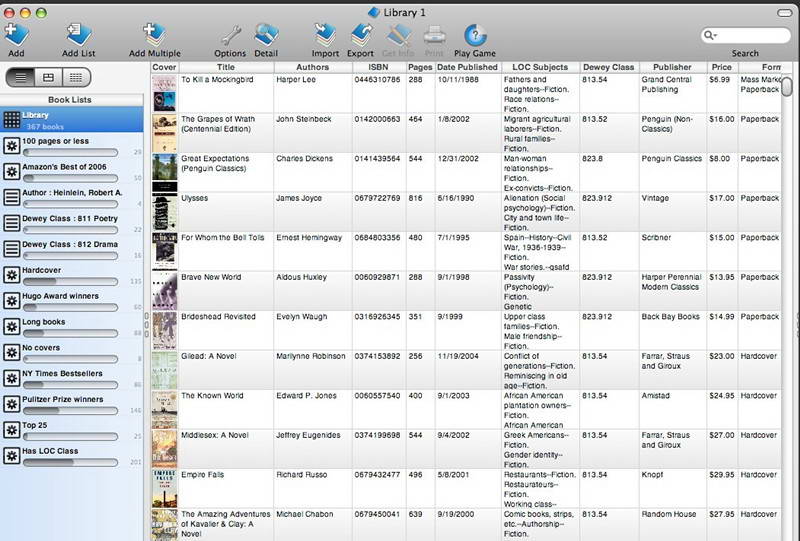Screen dimensions: 800x541
Task: Open the 100 pages or less list
Action: [x=71, y=146]
